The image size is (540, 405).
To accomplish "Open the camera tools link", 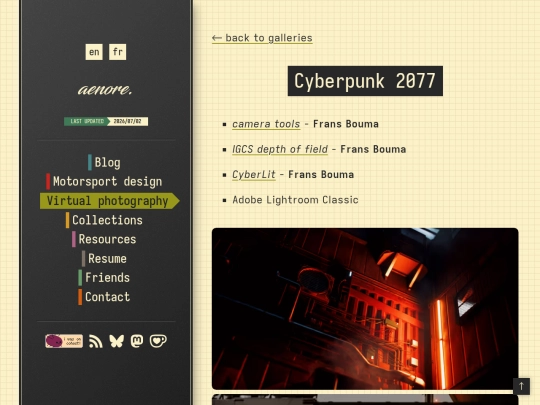I will pyautogui.click(x=266, y=124).
